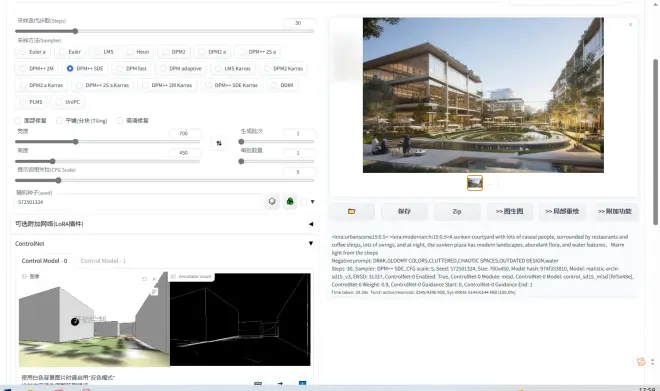Reuse last seed with the green recycle icon

[290, 202]
